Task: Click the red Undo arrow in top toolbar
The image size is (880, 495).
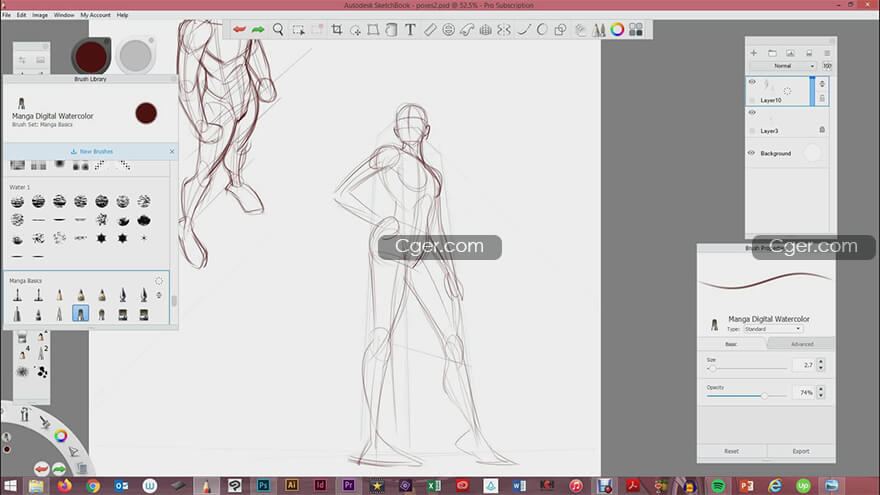Action: coord(240,29)
